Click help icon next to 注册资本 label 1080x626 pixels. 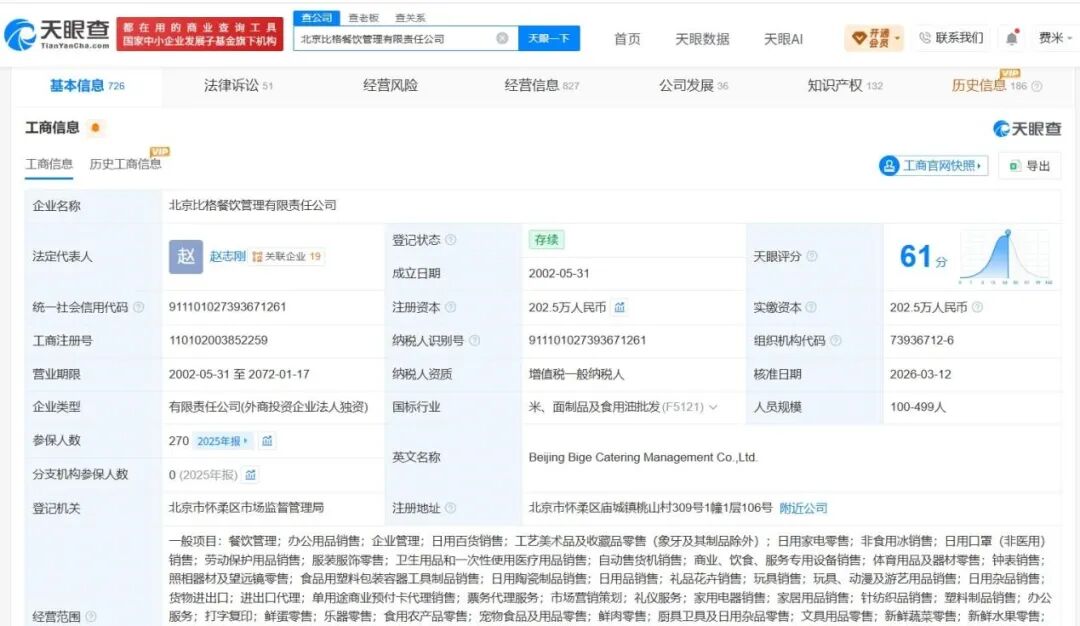coord(450,307)
